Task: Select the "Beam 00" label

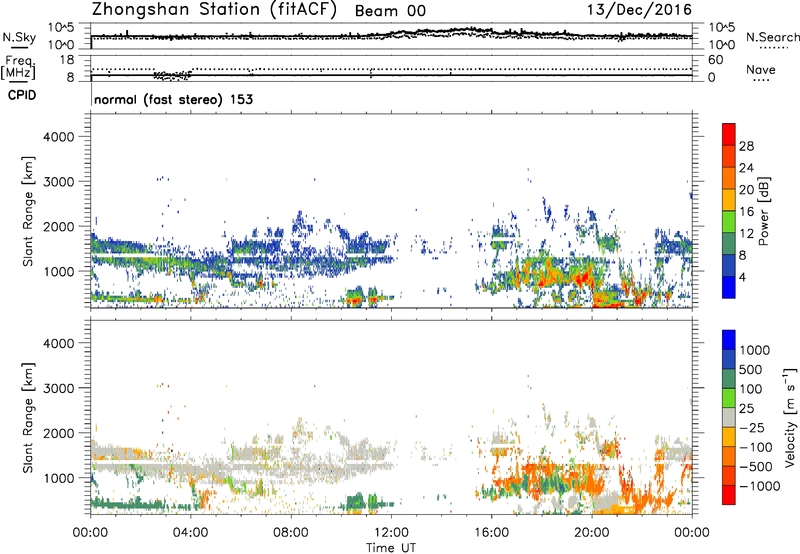Action: pos(390,11)
